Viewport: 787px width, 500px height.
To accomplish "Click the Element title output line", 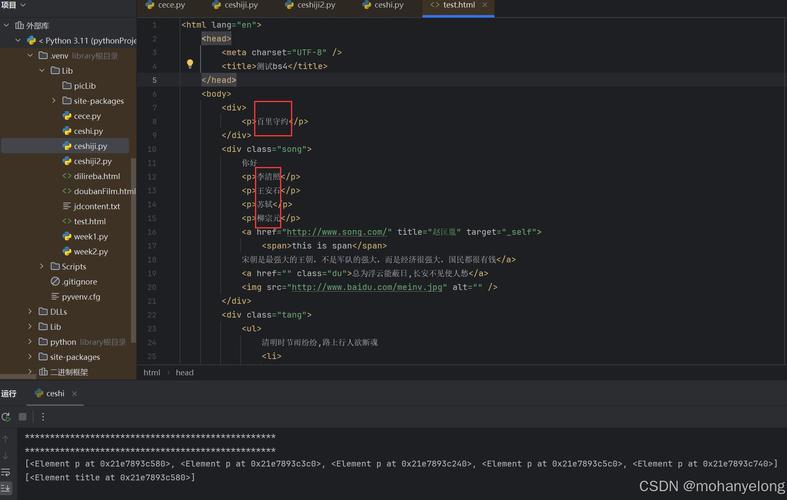I will pos(110,477).
